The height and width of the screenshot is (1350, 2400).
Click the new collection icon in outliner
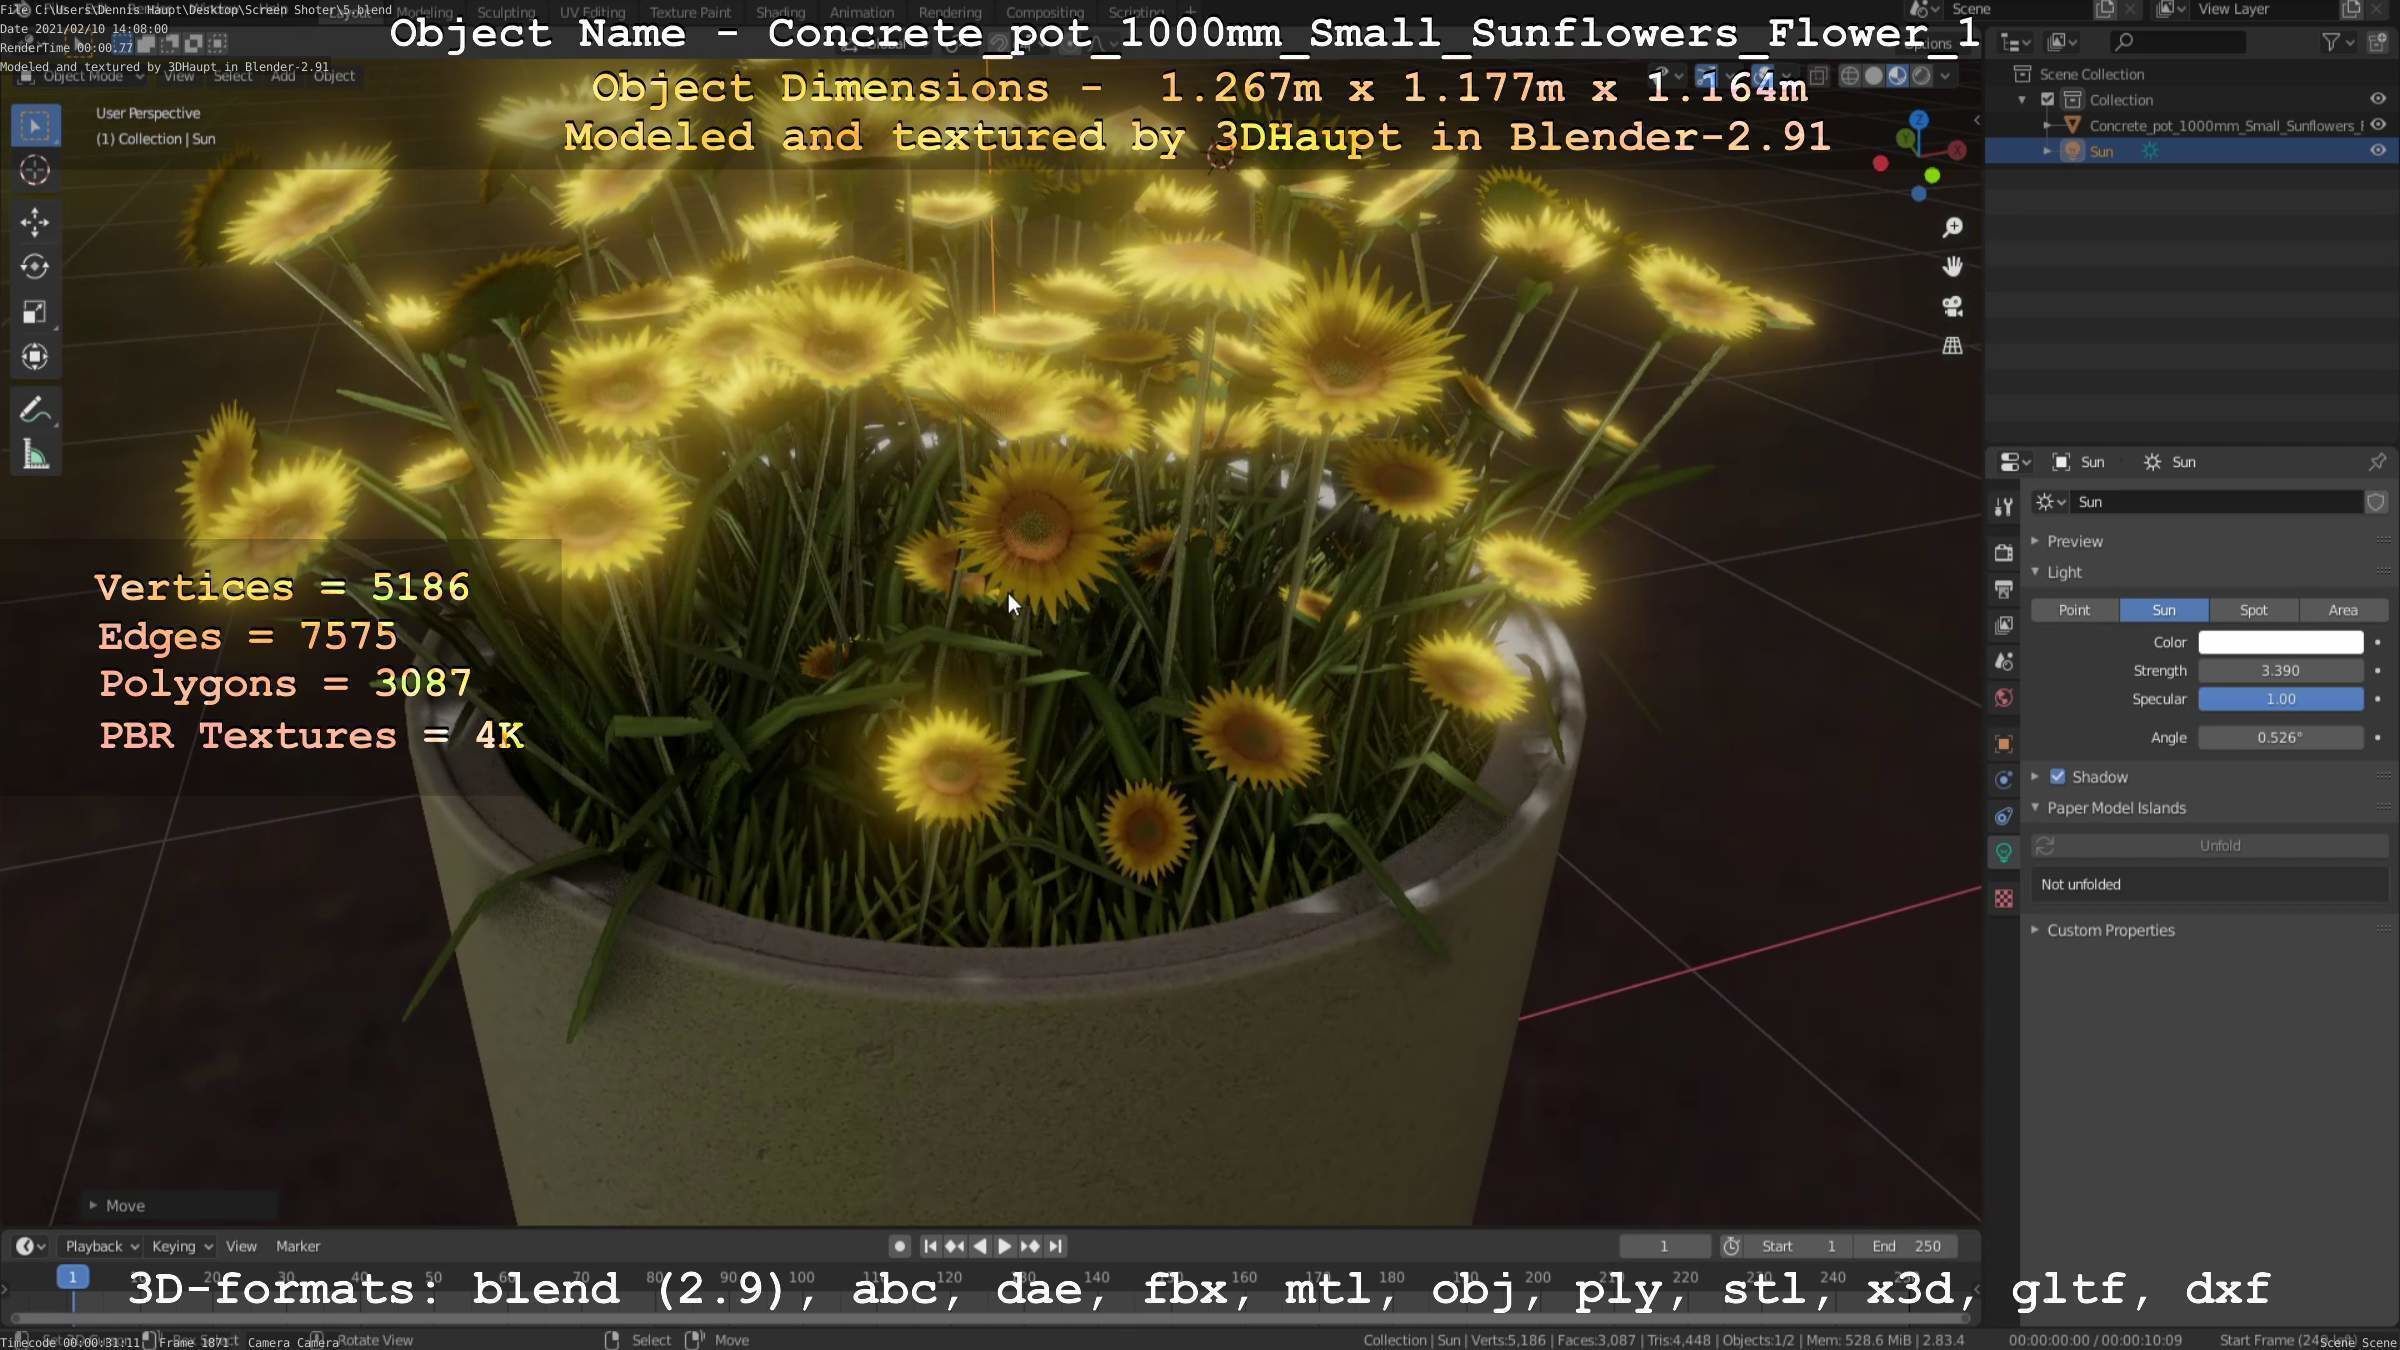click(x=2378, y=42)
